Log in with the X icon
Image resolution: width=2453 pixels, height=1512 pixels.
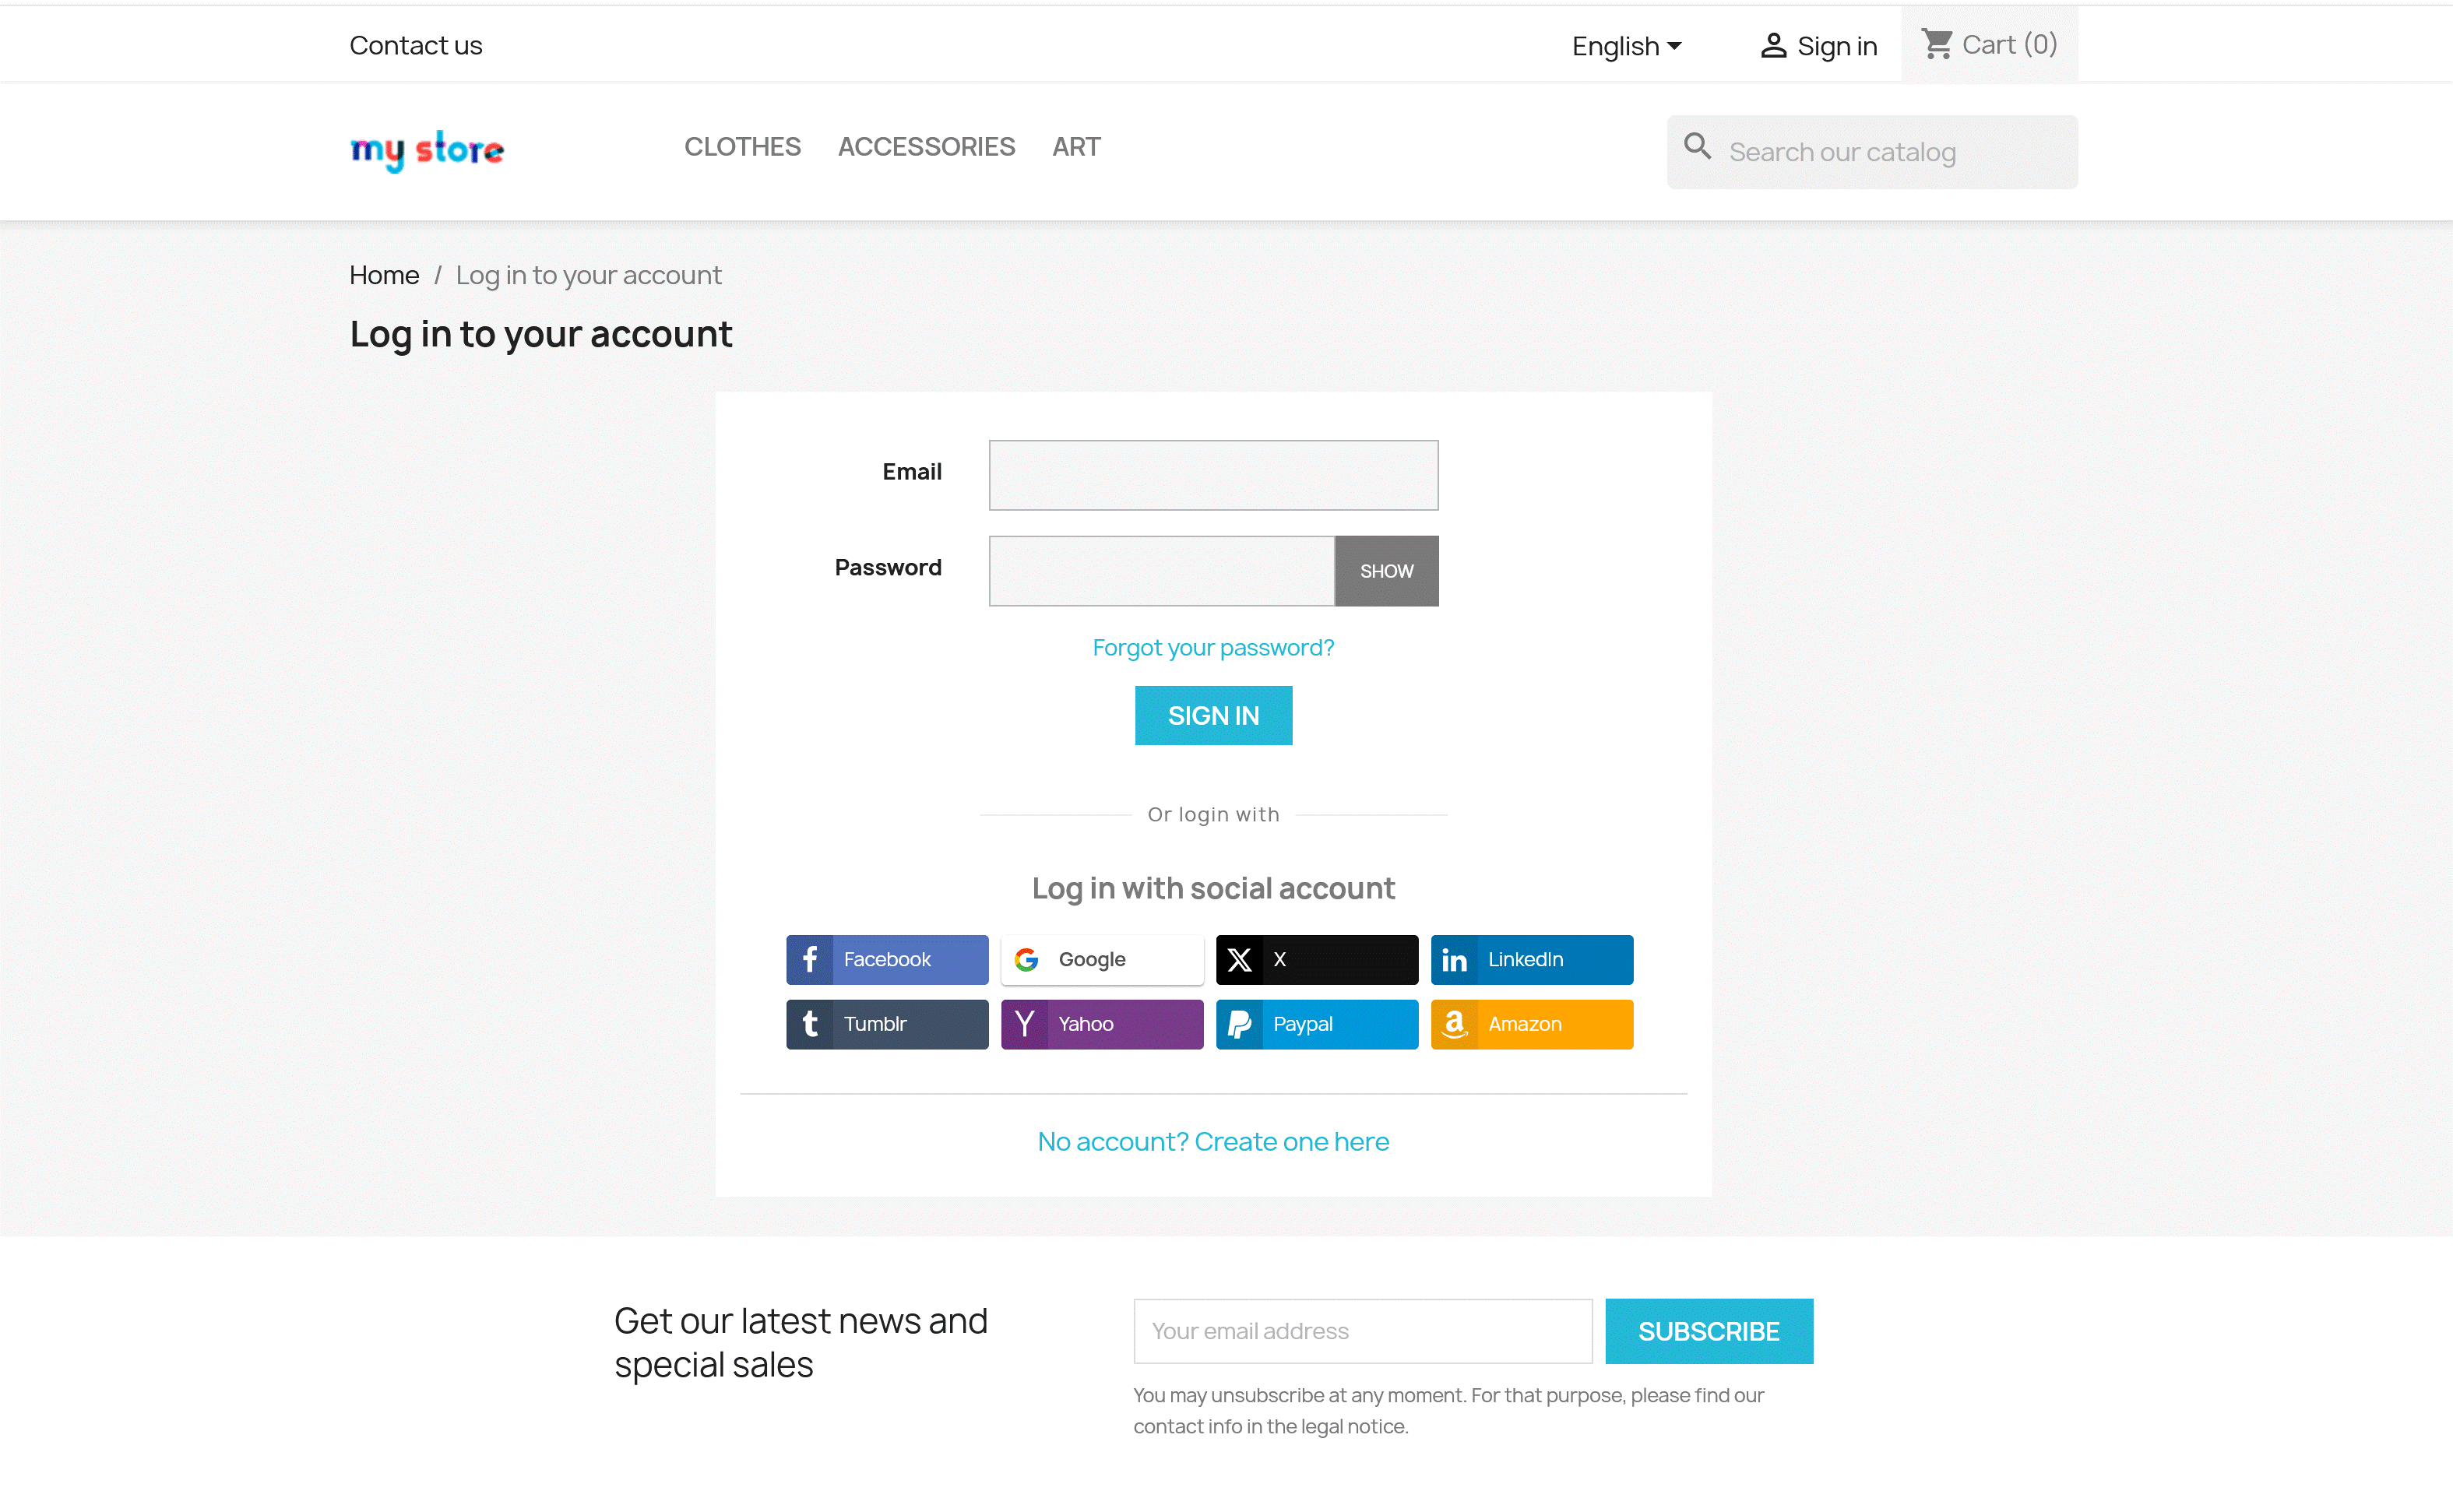[1239, 959]
